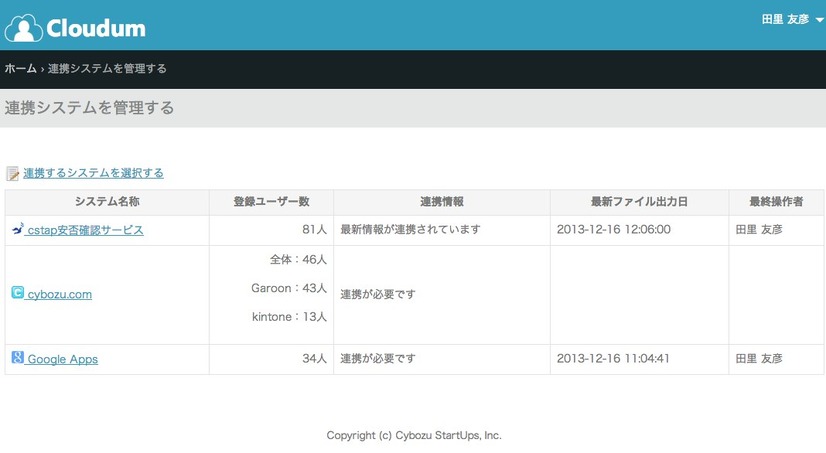Image resolution: width=826 pixels, height=453 pixels.
Task: Click the 連携情報 column header
Action: (x=442, y=202)
